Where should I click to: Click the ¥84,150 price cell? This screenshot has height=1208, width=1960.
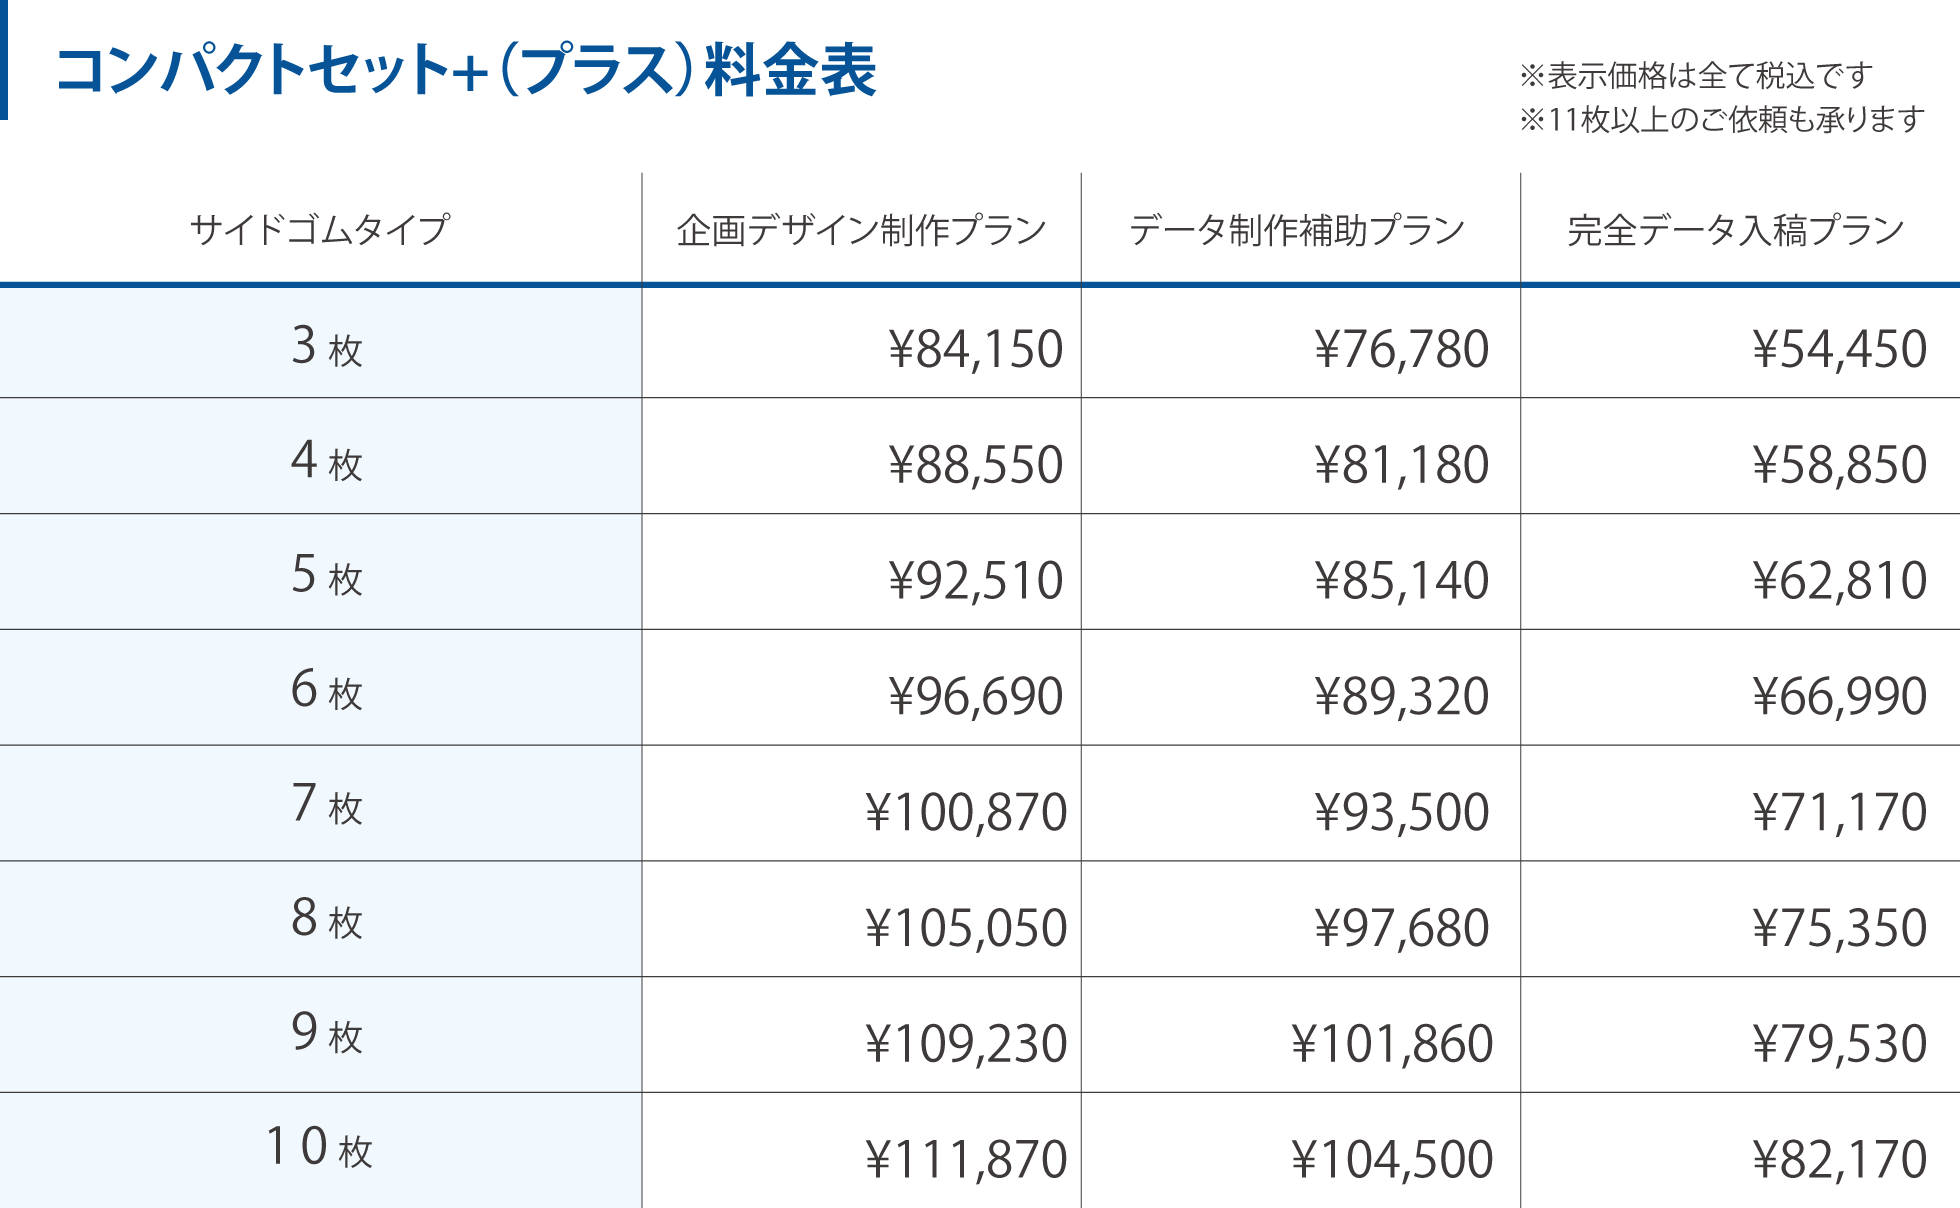click(975, 349)
